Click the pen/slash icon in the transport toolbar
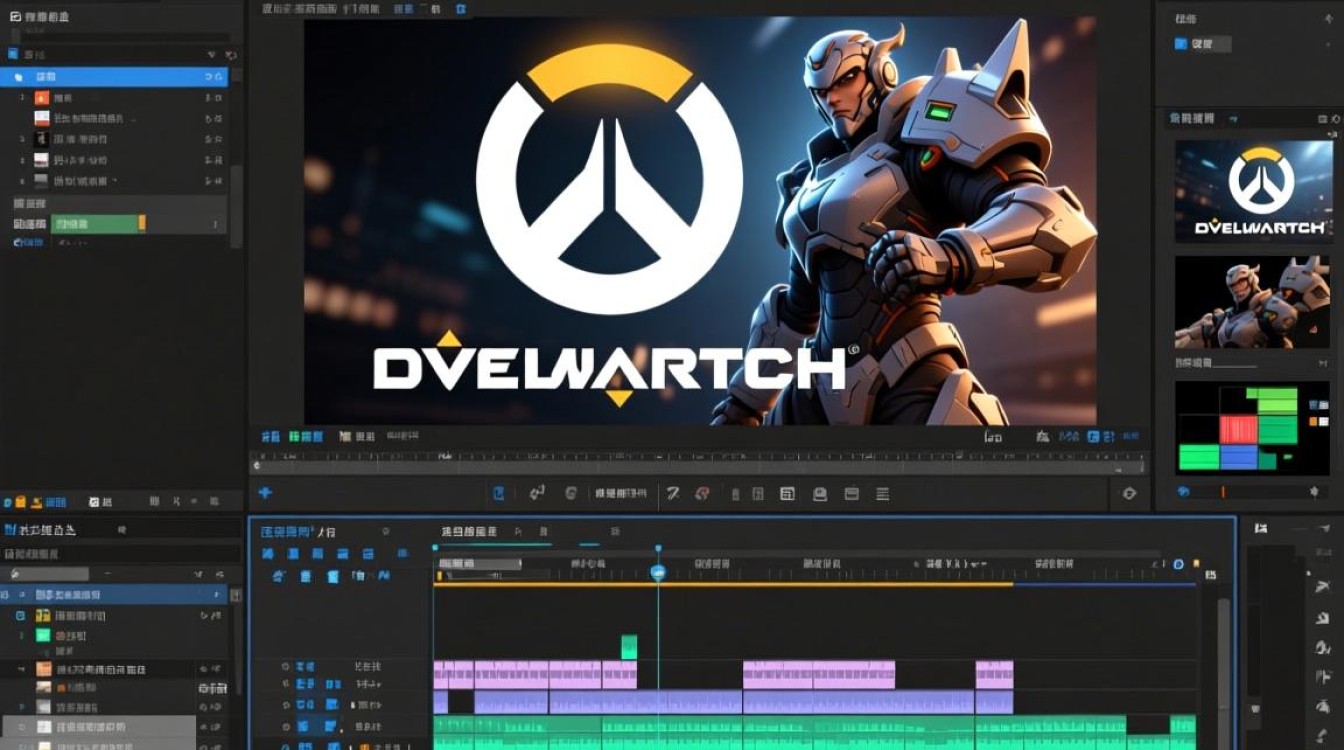This screenshot has width=1344, height=750. click(x=673, y=493)
